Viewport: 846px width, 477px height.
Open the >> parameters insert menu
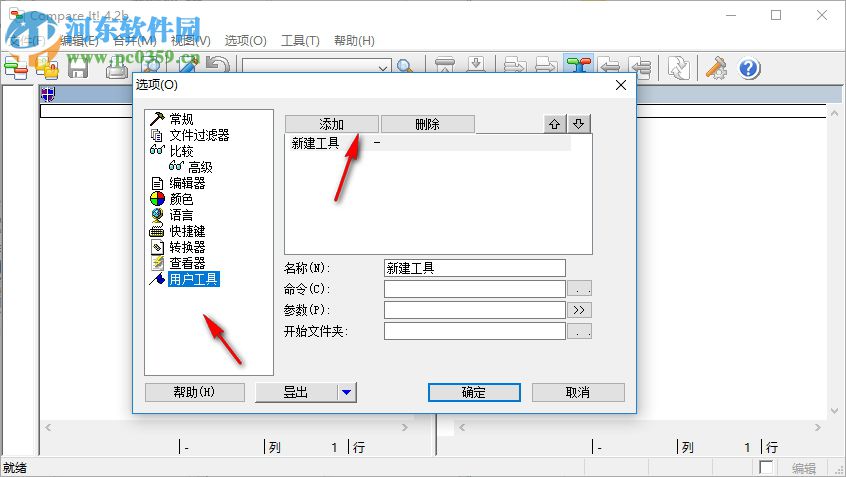point(579,310)
